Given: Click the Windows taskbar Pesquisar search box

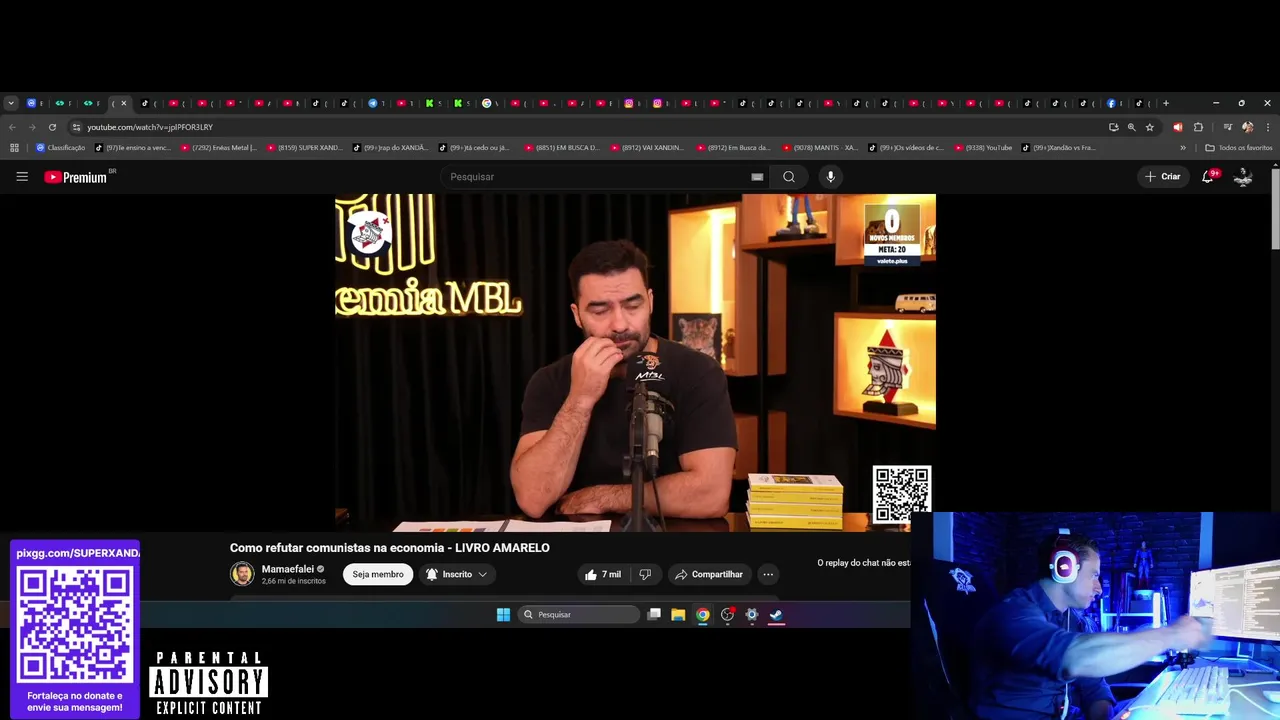Looking at the screenshot, I should (578, 615).
